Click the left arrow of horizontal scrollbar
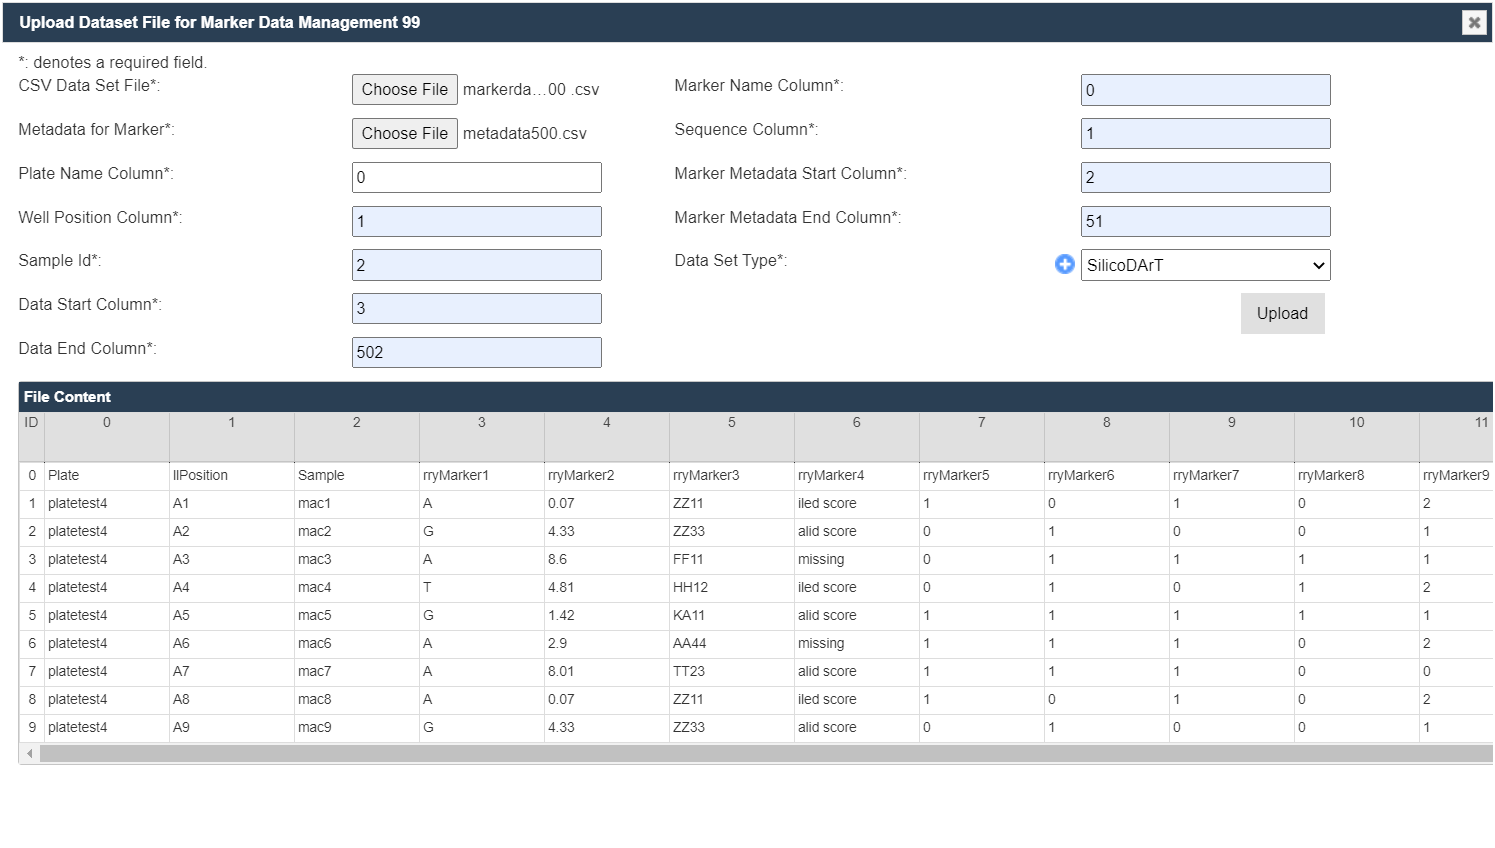Viewport: 1495px width, 848px height. pos(30,753)
